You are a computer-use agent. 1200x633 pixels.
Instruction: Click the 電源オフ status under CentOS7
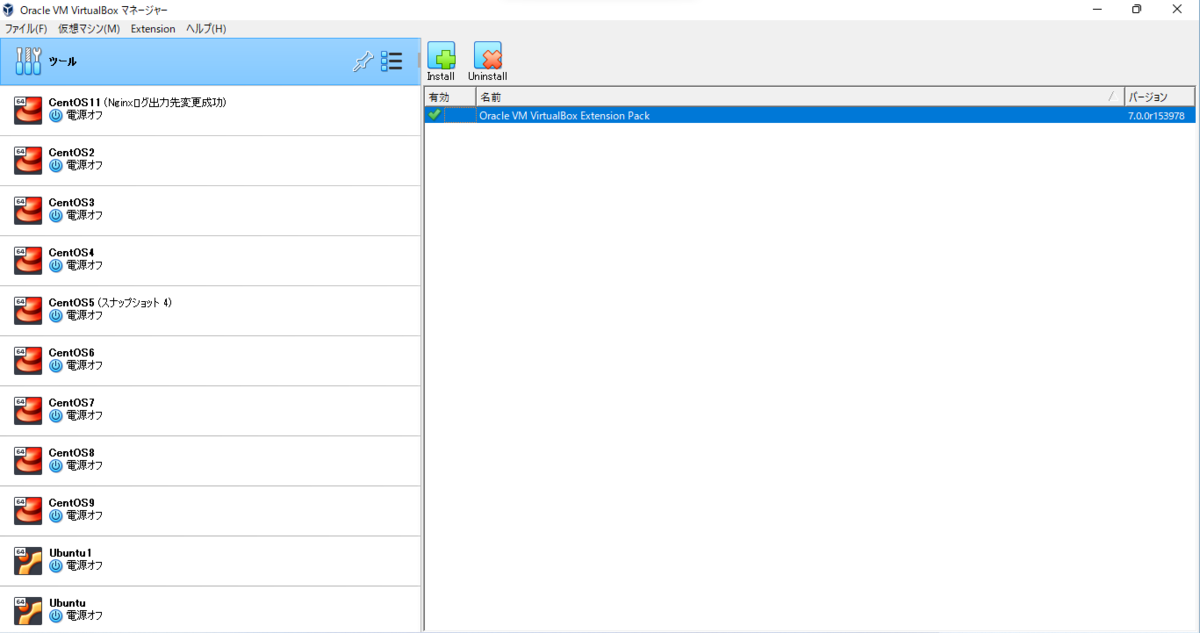tap(84, 416)
